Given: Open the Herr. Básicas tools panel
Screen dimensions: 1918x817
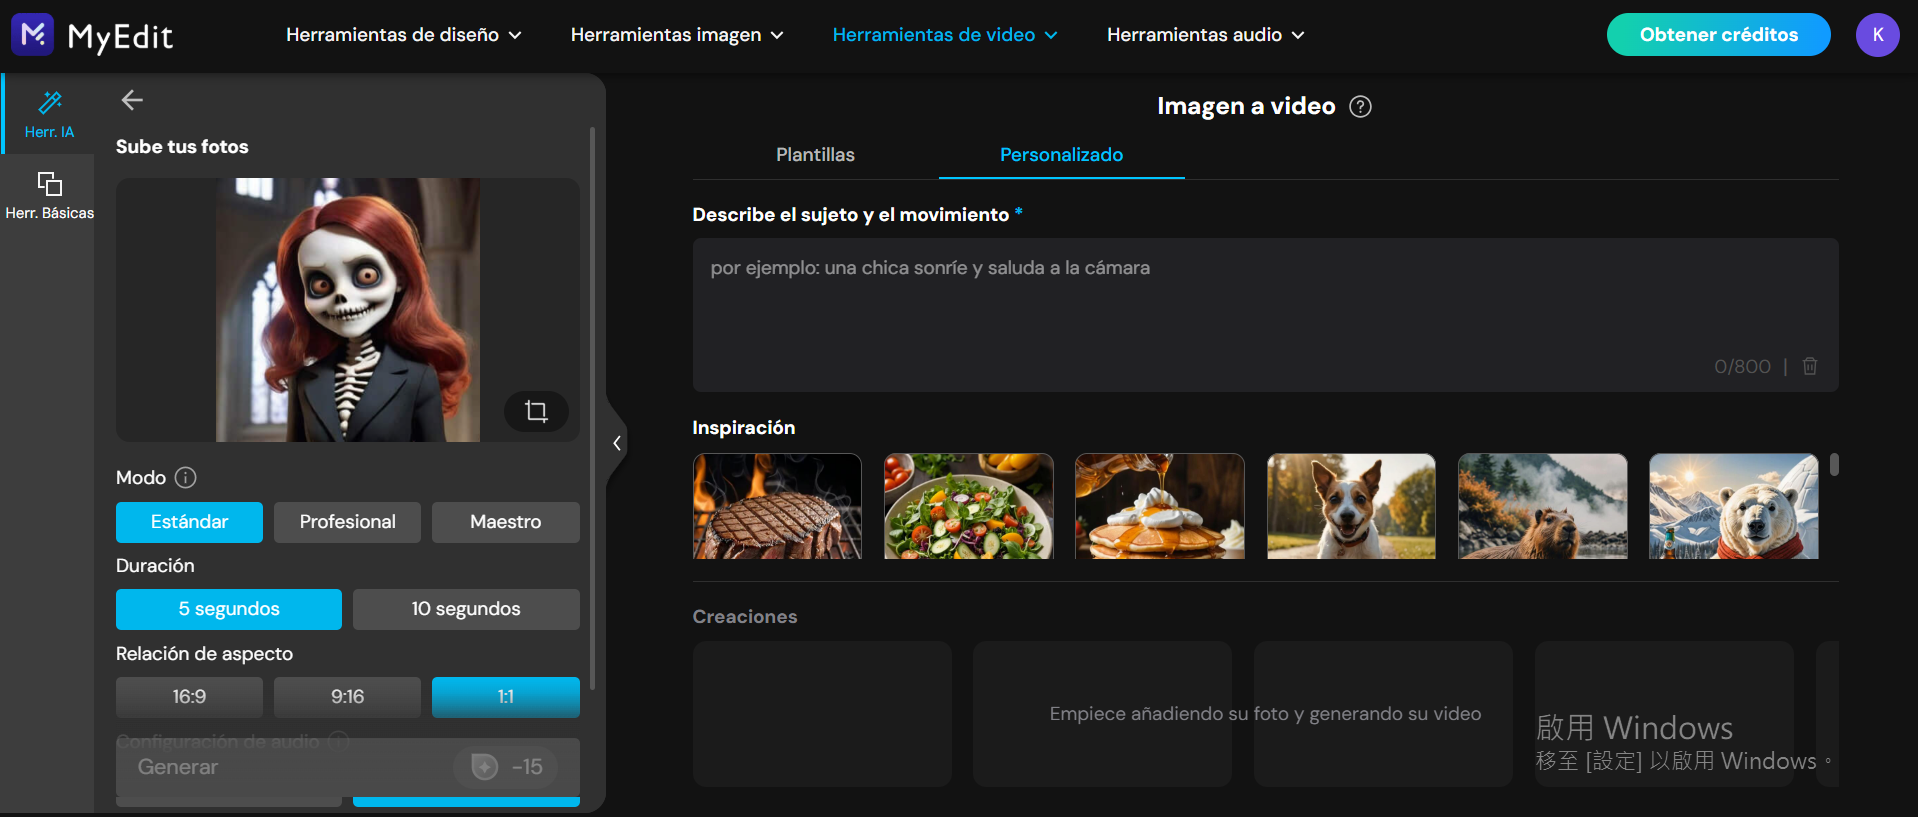Looking at the screenshot, I should pos(49,195).
